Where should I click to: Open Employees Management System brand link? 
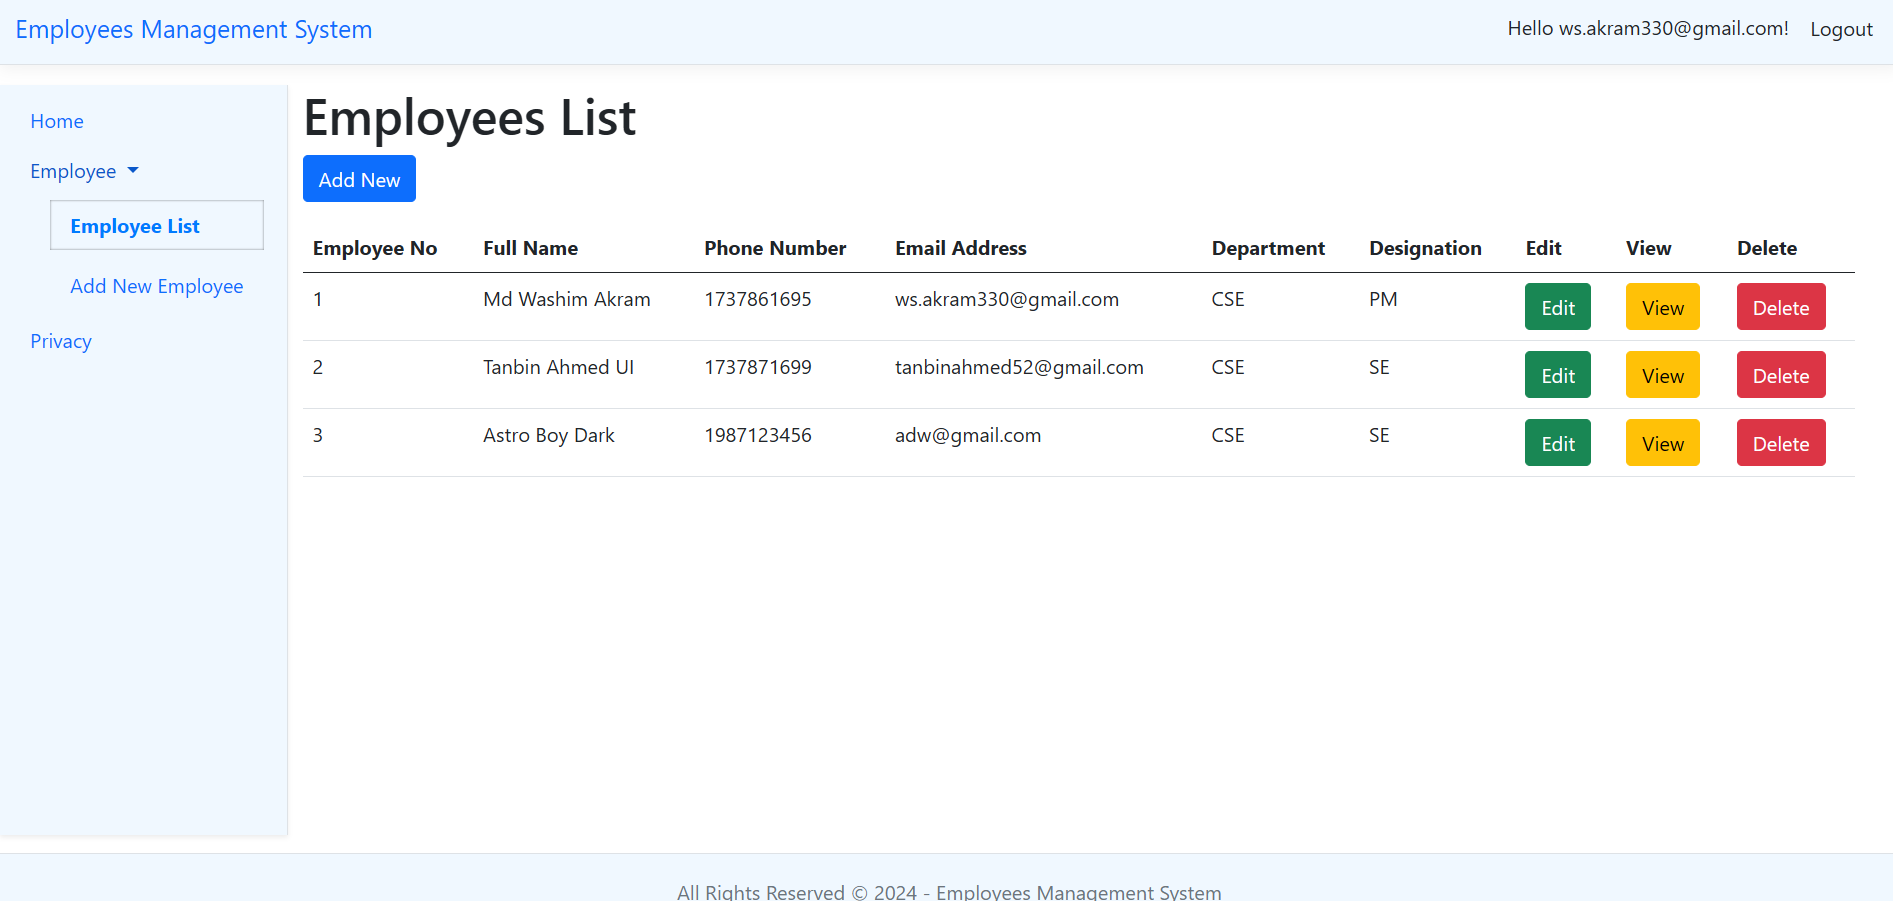coord(194,30)
